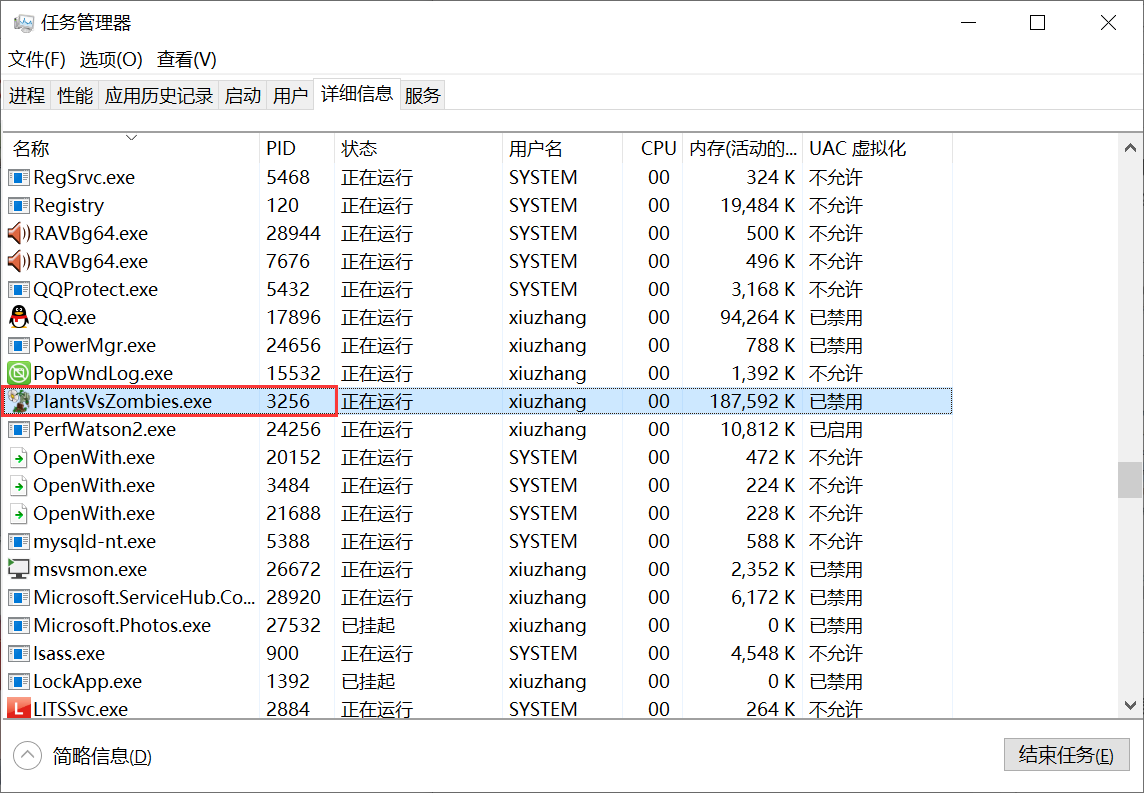This screenshot has width=1144, height=793.
Task: Switch to the 启动 tab
Action: click(x=243, y=96)
